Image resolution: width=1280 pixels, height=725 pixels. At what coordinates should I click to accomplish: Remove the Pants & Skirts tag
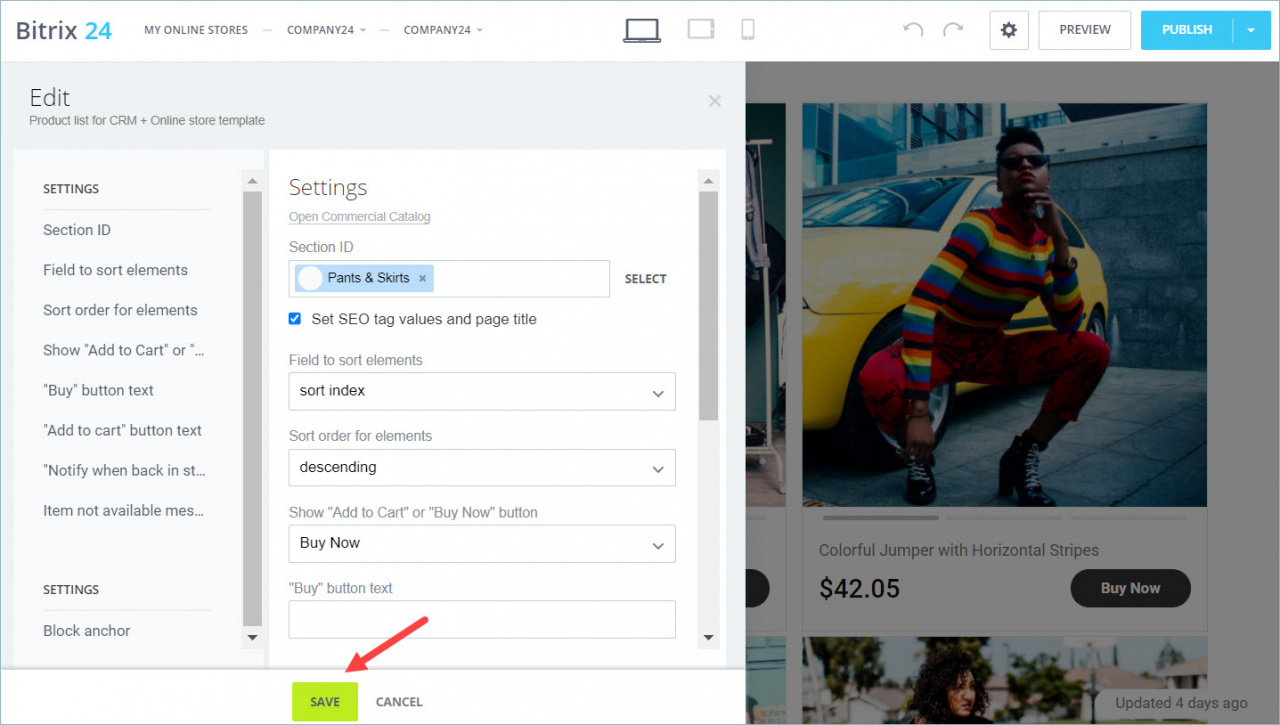pyautogui.click(x=422, y=278)
